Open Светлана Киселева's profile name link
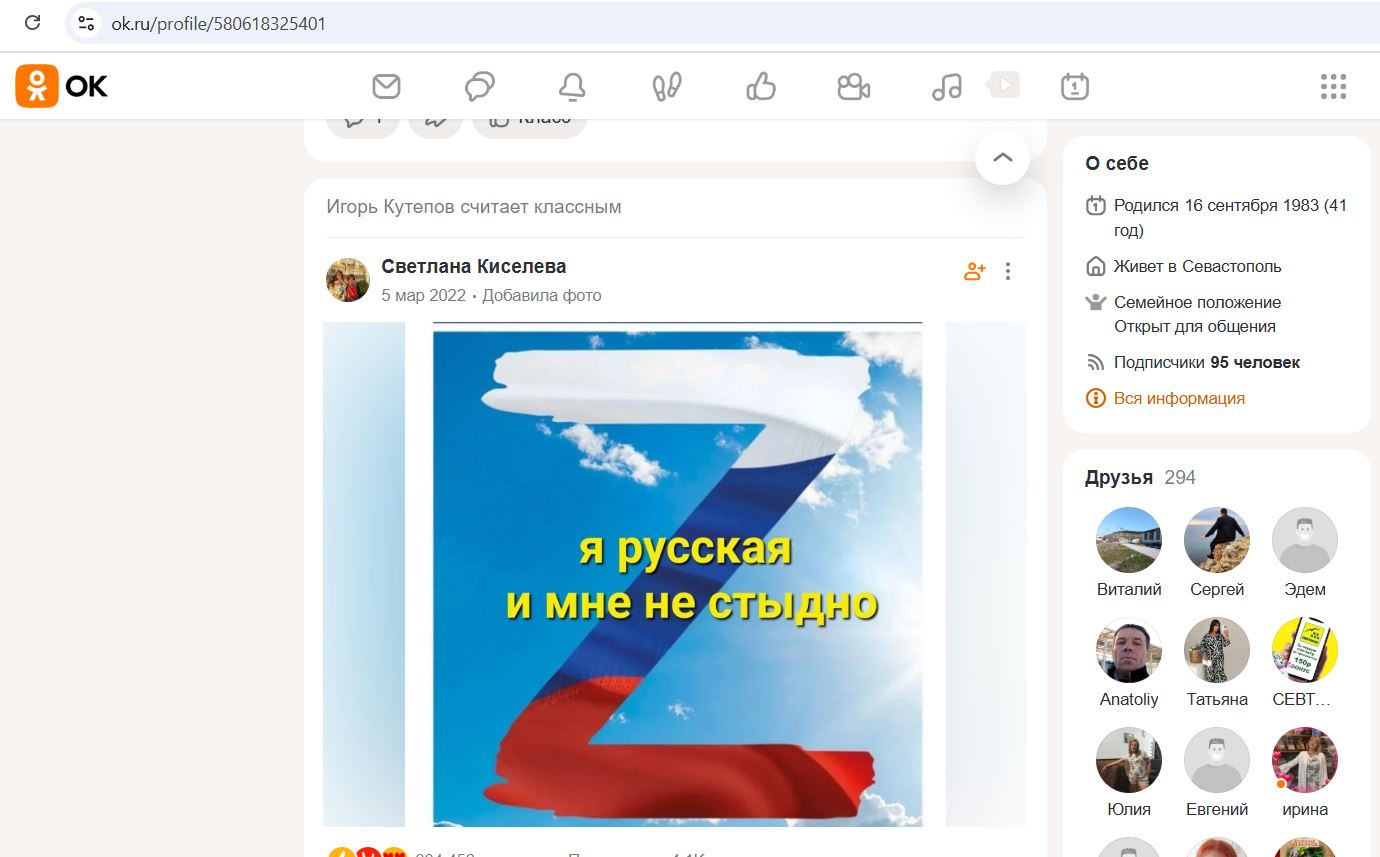 click(x=474, y=266)
